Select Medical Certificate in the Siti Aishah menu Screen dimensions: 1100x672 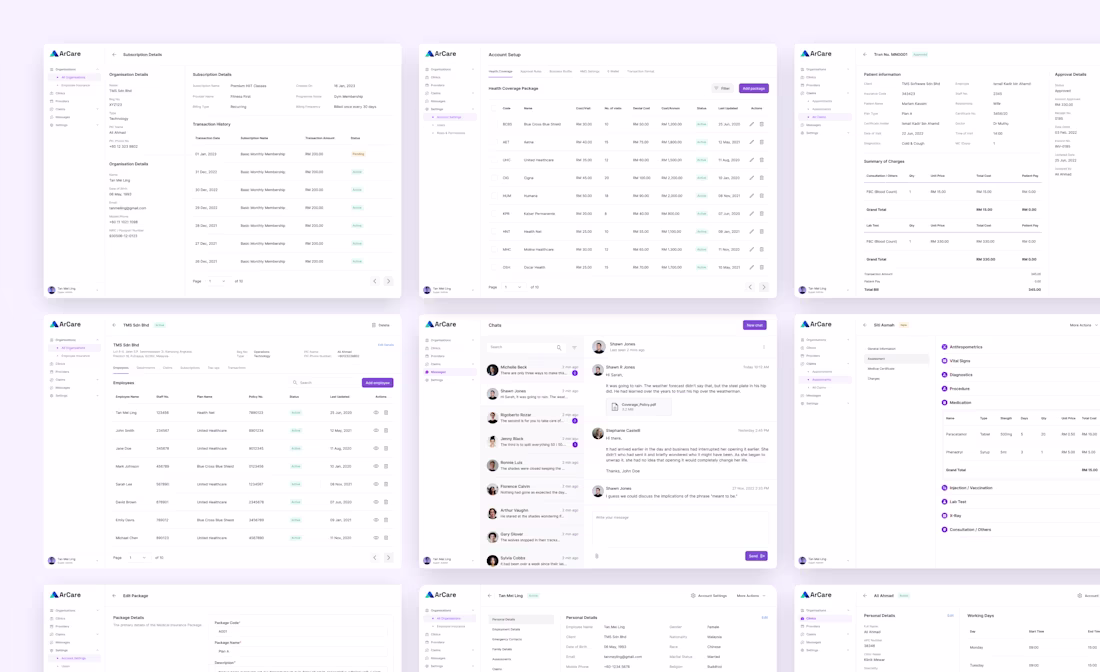pos(881,368)
